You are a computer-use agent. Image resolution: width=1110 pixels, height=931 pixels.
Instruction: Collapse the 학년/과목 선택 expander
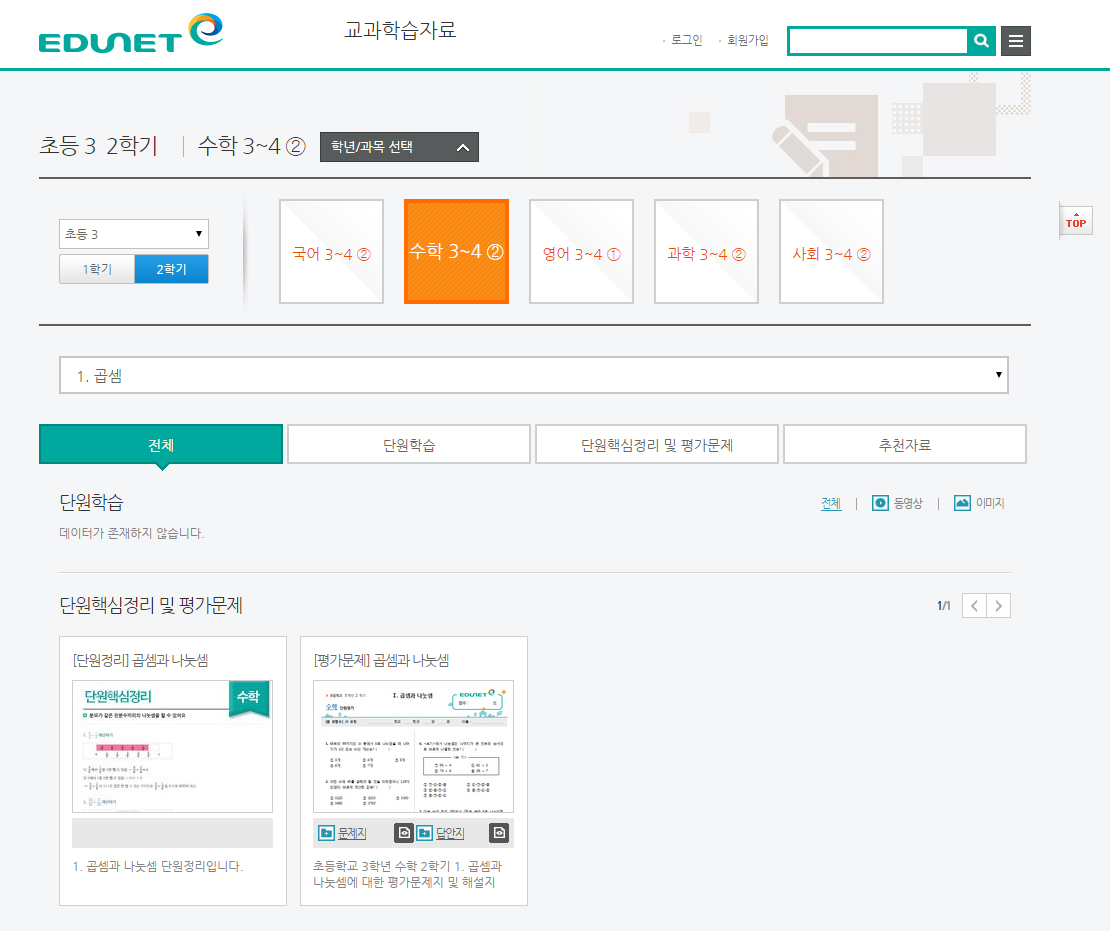[399, 147]
